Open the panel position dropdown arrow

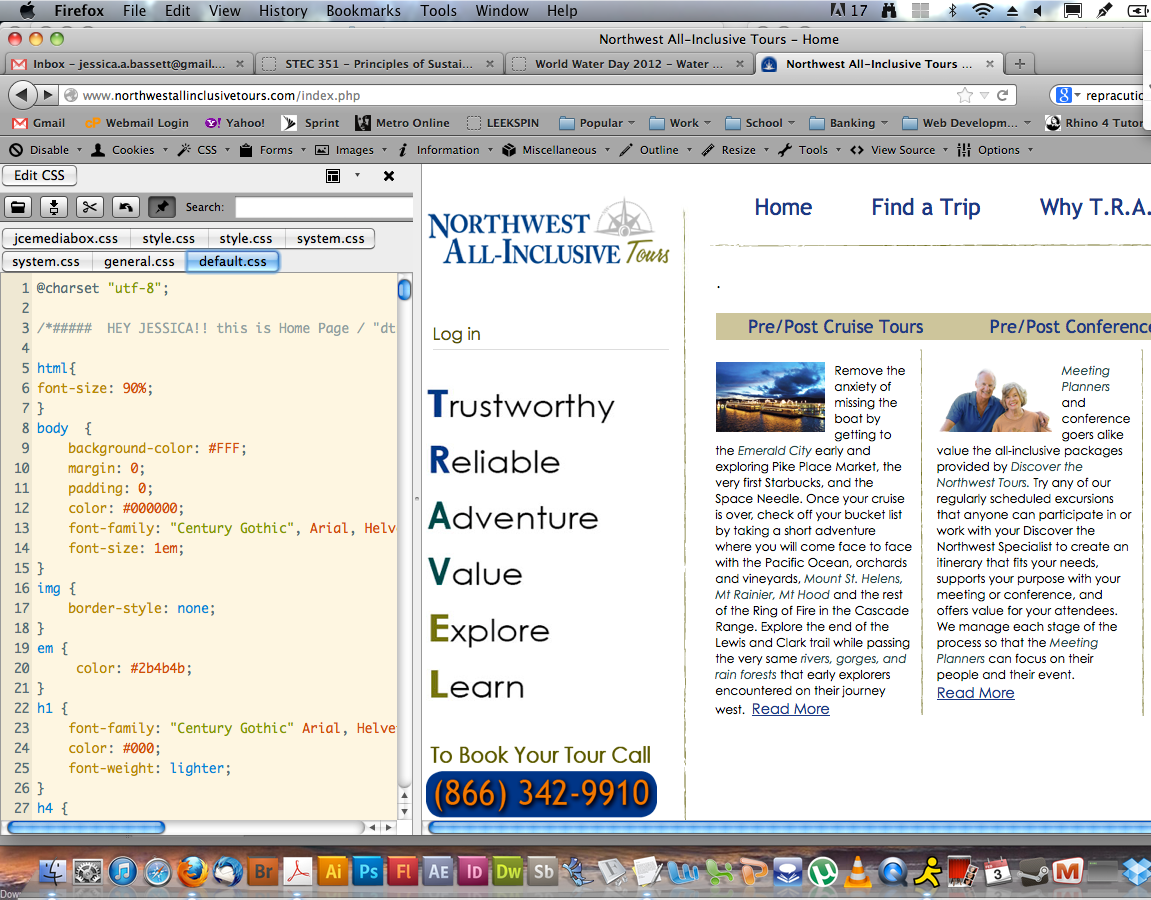(x=357, y=175)
